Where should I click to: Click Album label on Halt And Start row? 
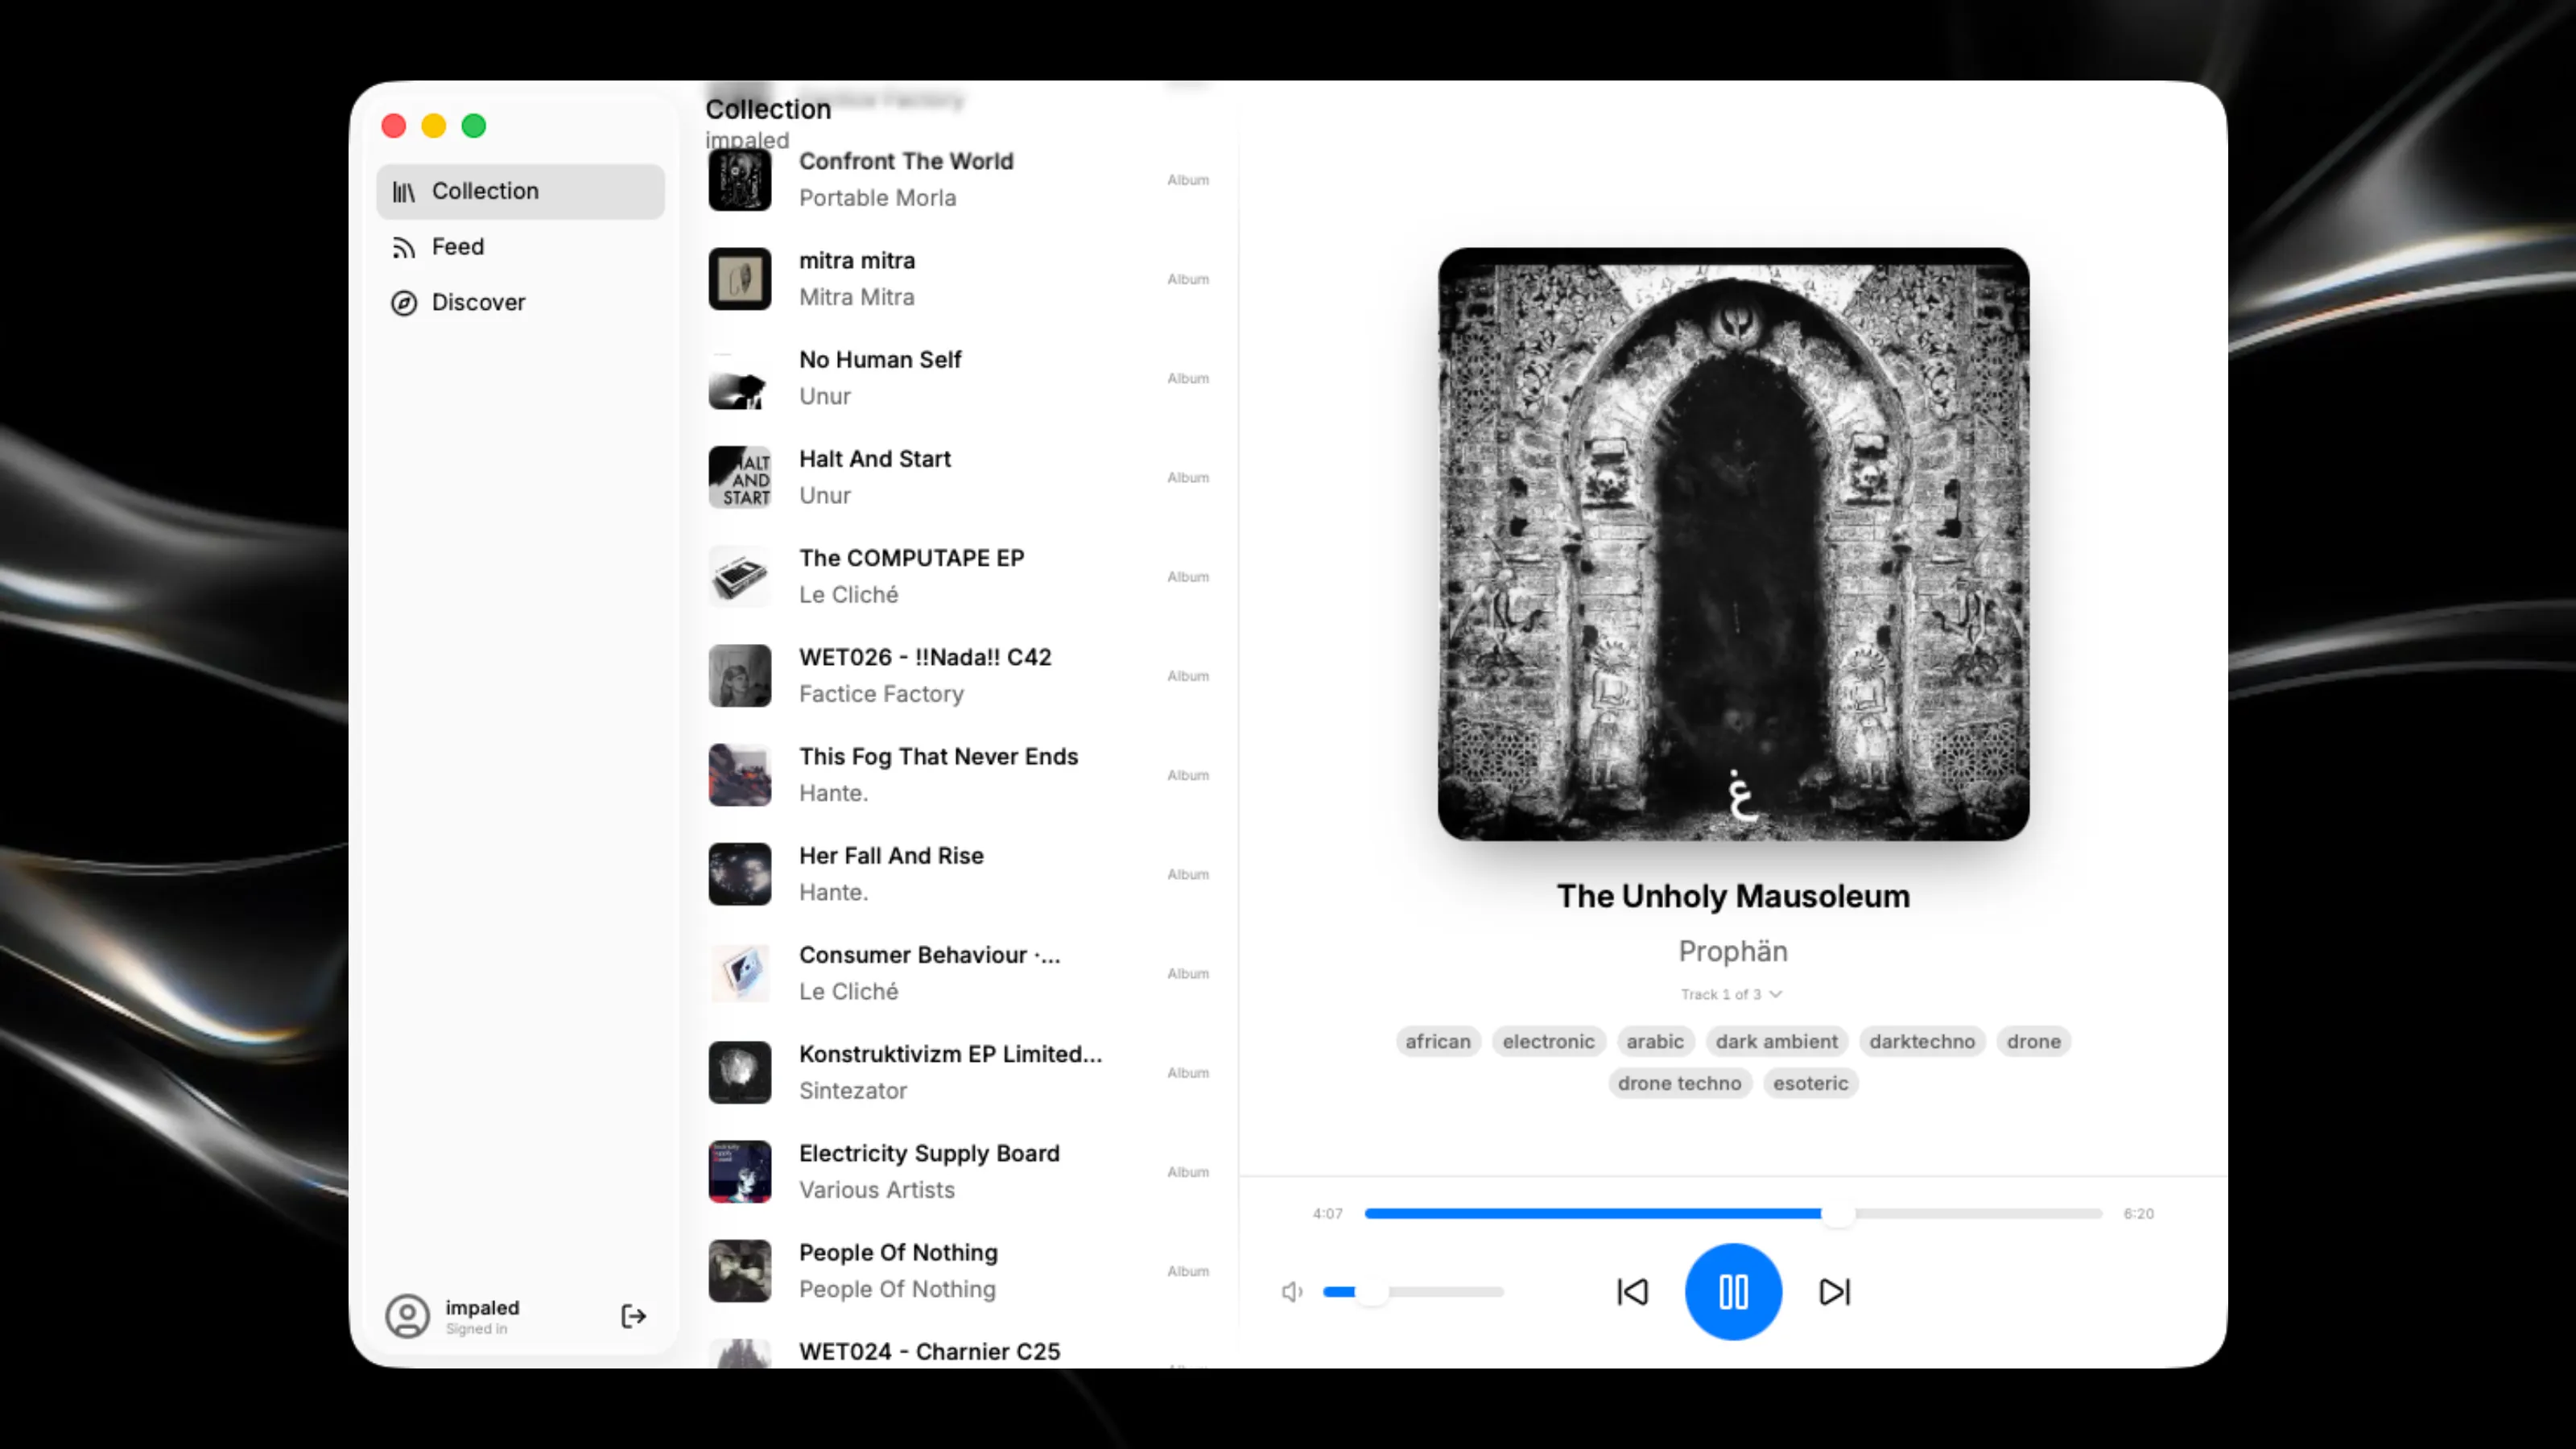1188,478
